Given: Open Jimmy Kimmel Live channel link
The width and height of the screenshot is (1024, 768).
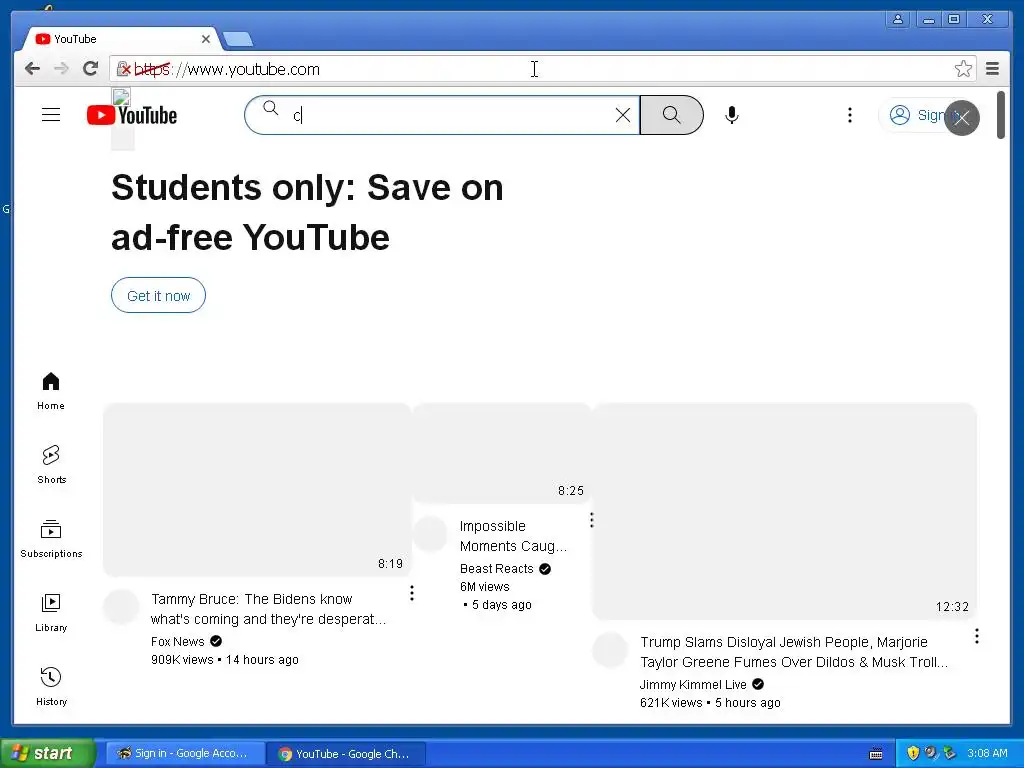Looking at the screenshot, I should 693,684.
